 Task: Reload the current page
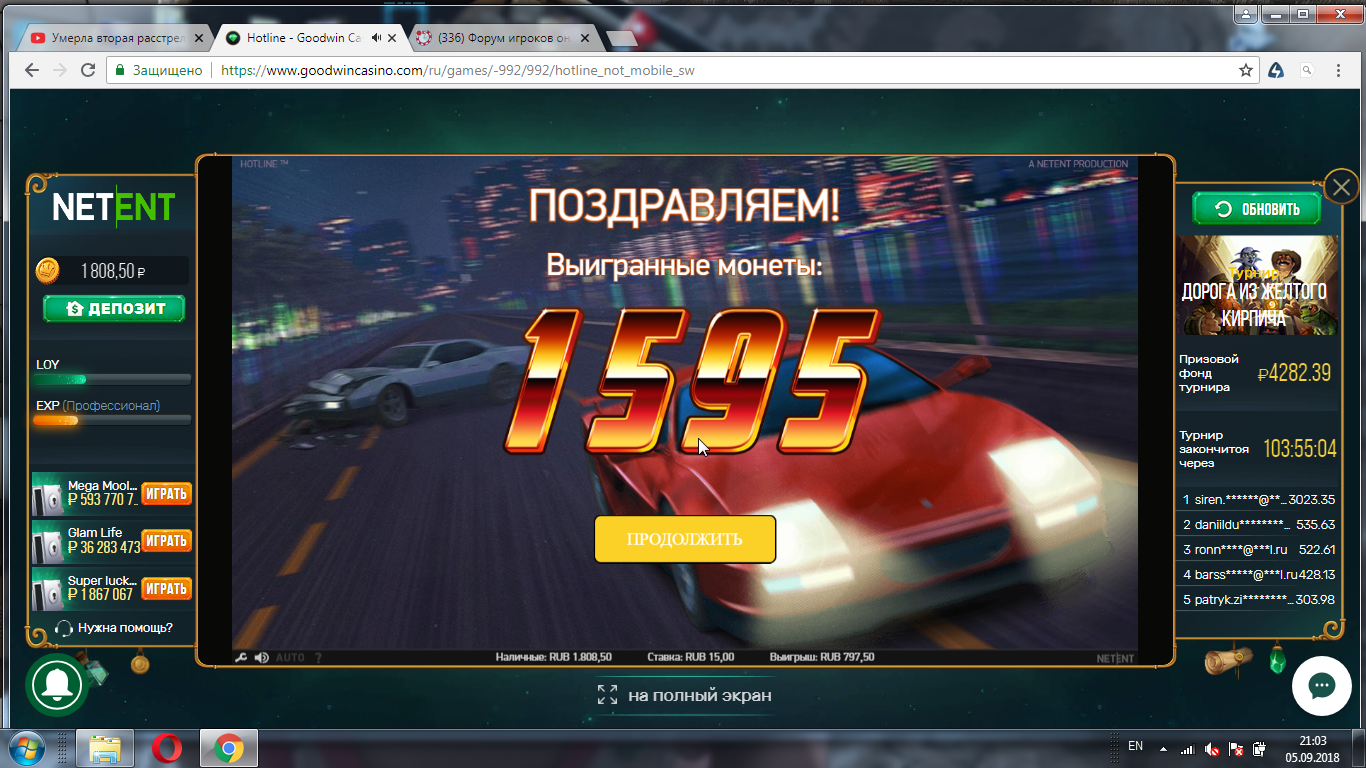[x=88, y=70]
